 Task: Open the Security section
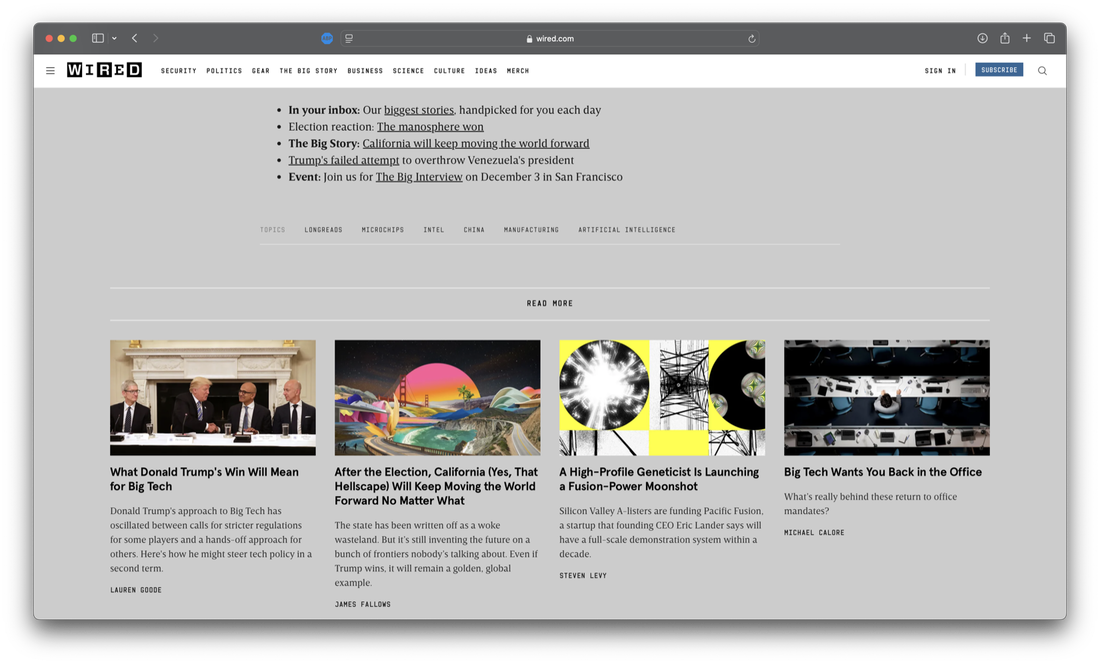(x=179, y=71)
